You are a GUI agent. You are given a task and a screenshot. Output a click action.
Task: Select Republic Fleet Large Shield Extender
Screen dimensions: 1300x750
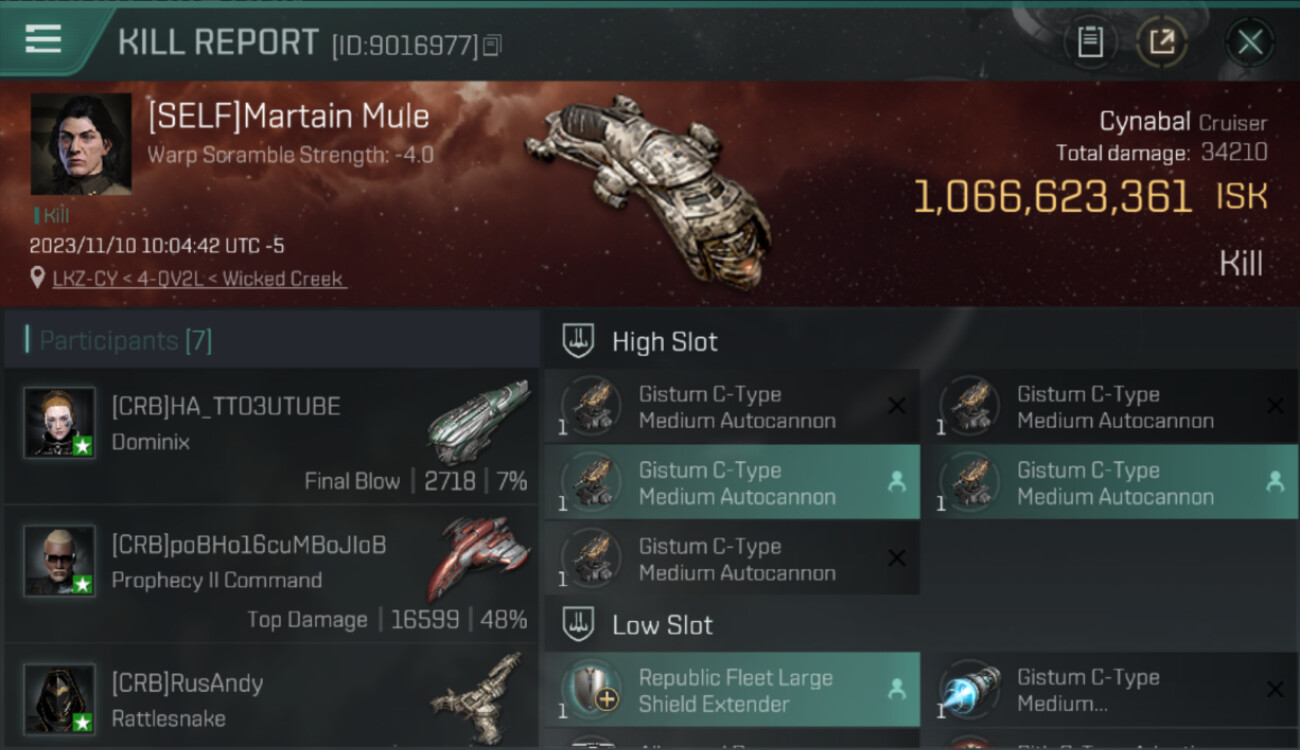[732, 690]
